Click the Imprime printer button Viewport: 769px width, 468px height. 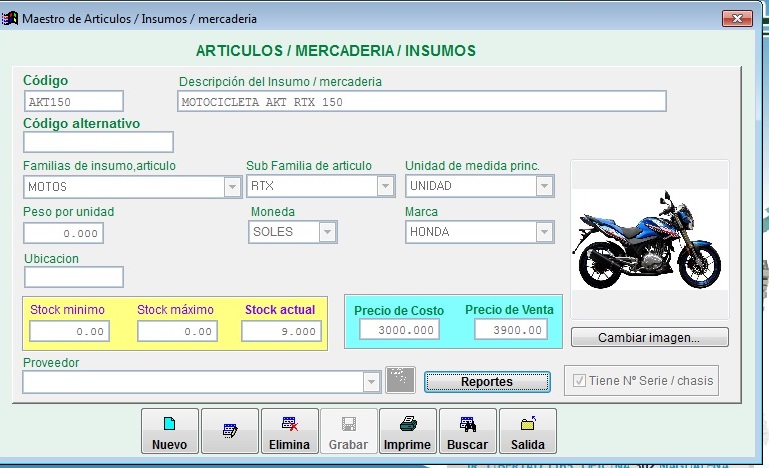pos(408,432)
